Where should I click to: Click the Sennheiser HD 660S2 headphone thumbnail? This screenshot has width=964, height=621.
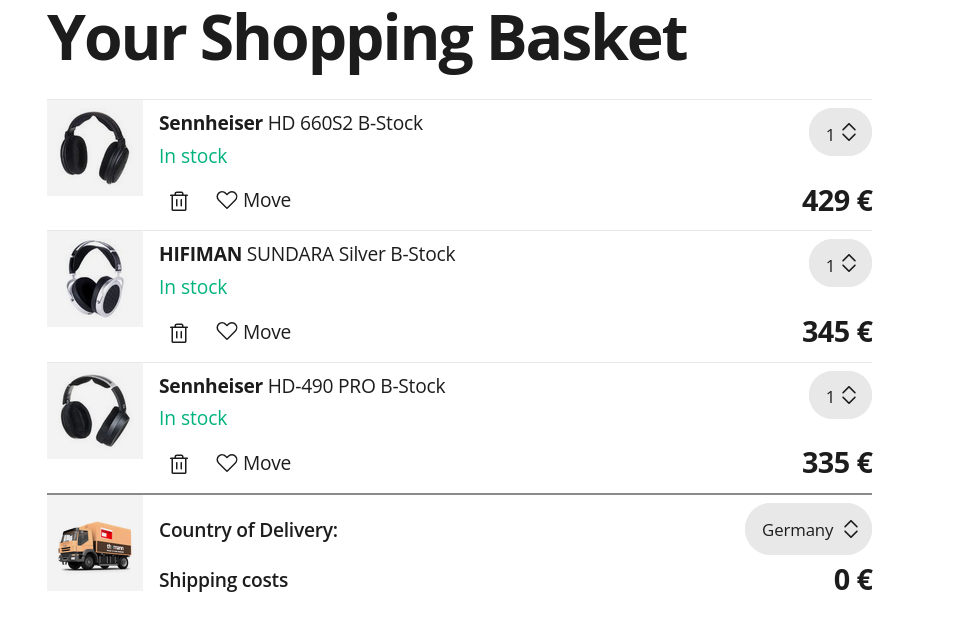tap(95, 148)
